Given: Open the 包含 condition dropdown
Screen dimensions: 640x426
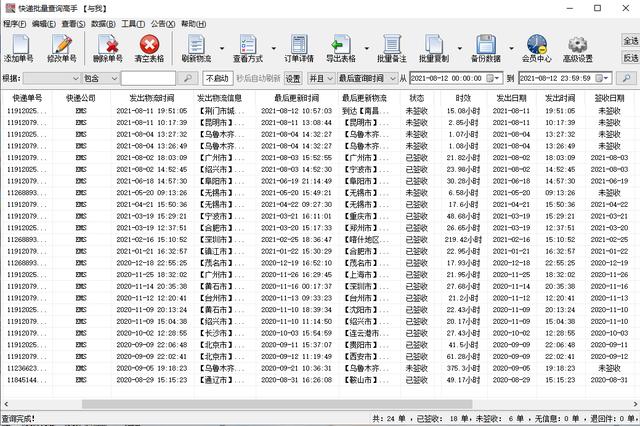Looking at the screenshot, I should 100,78.
